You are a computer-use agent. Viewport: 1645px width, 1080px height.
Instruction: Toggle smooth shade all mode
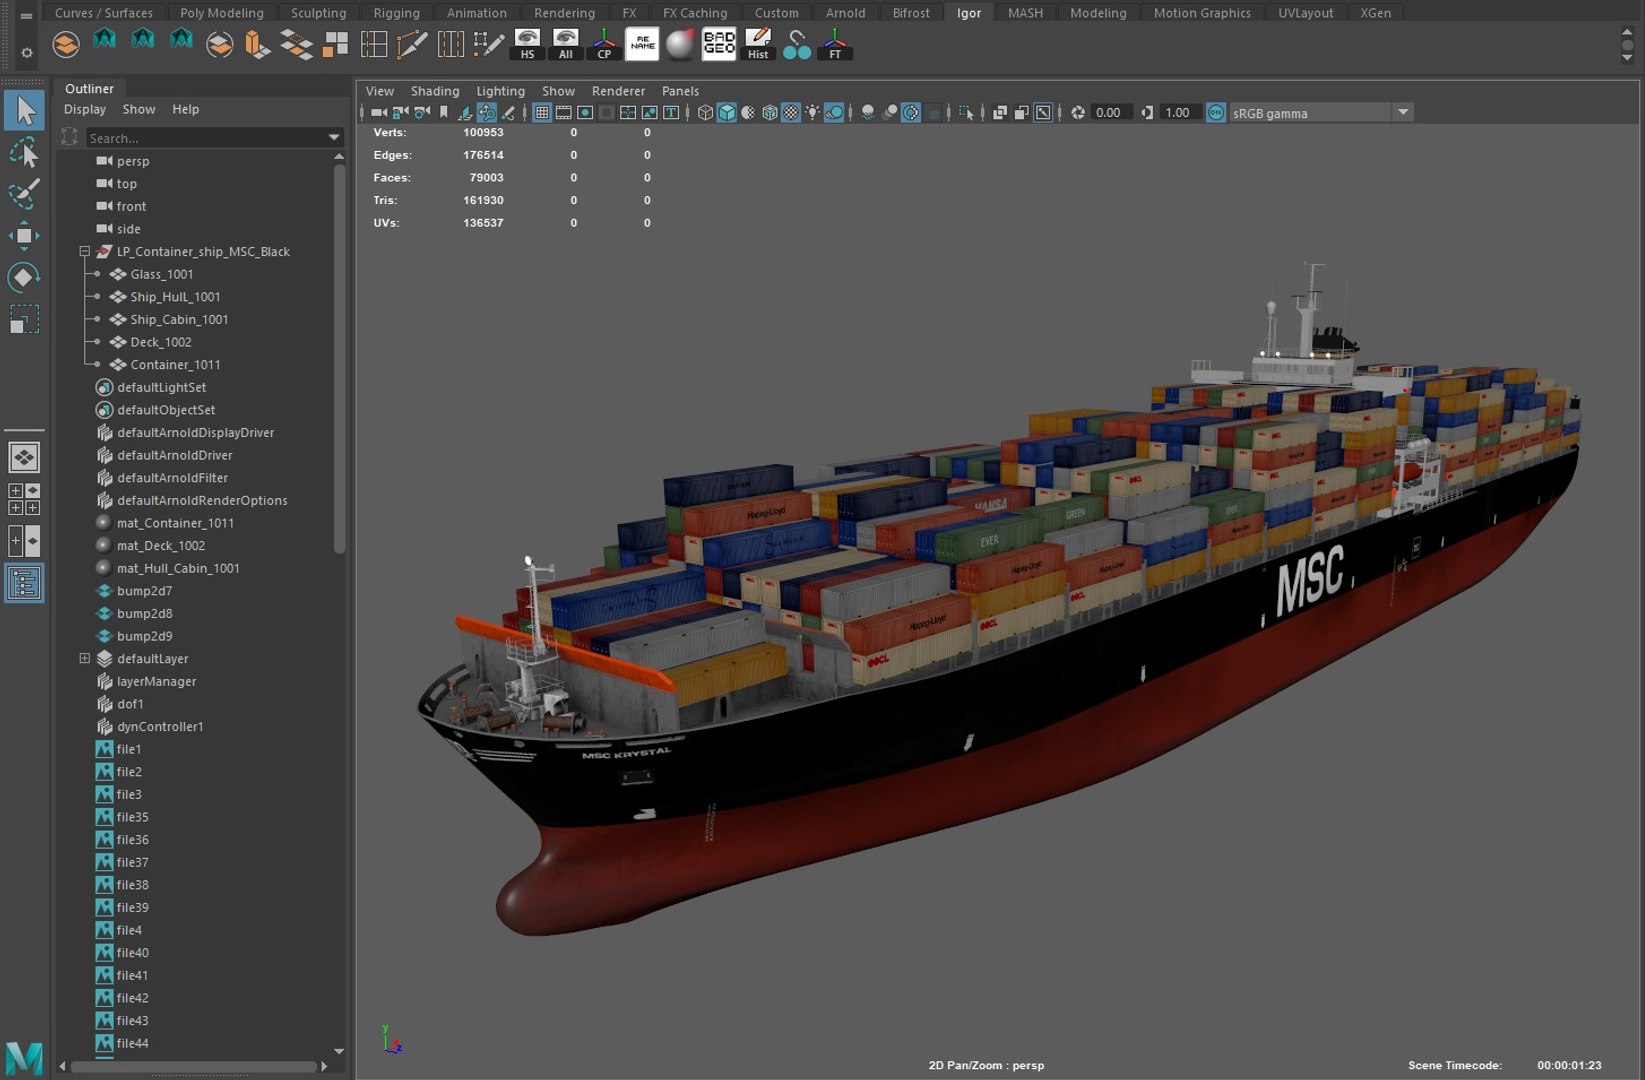click(x=727, y=113)
